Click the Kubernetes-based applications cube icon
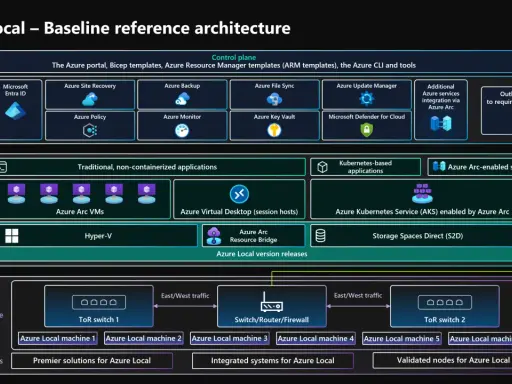This screenshot has width=512, height=384. coord(322,167)
